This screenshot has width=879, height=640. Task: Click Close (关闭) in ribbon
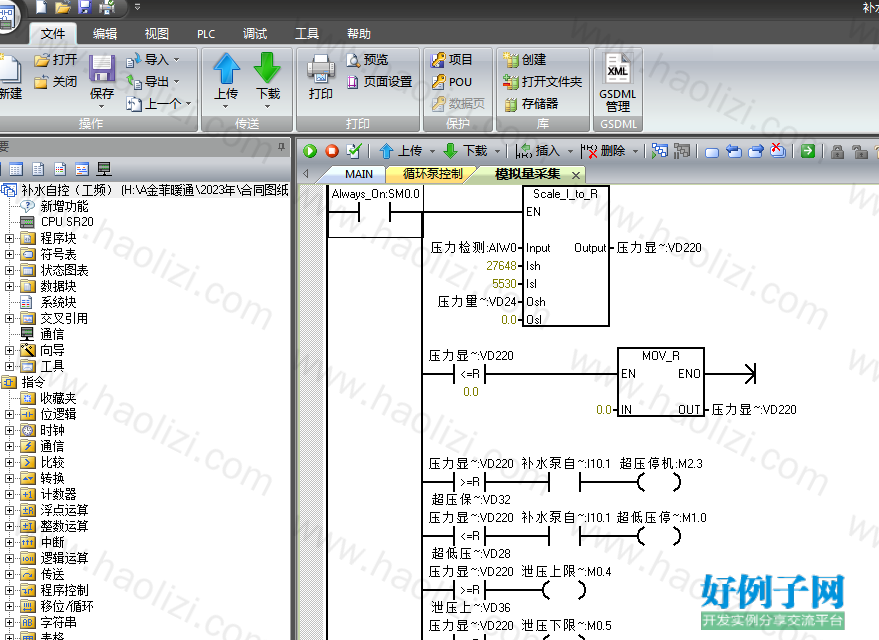pyautogui.click(x=55, y=82)
